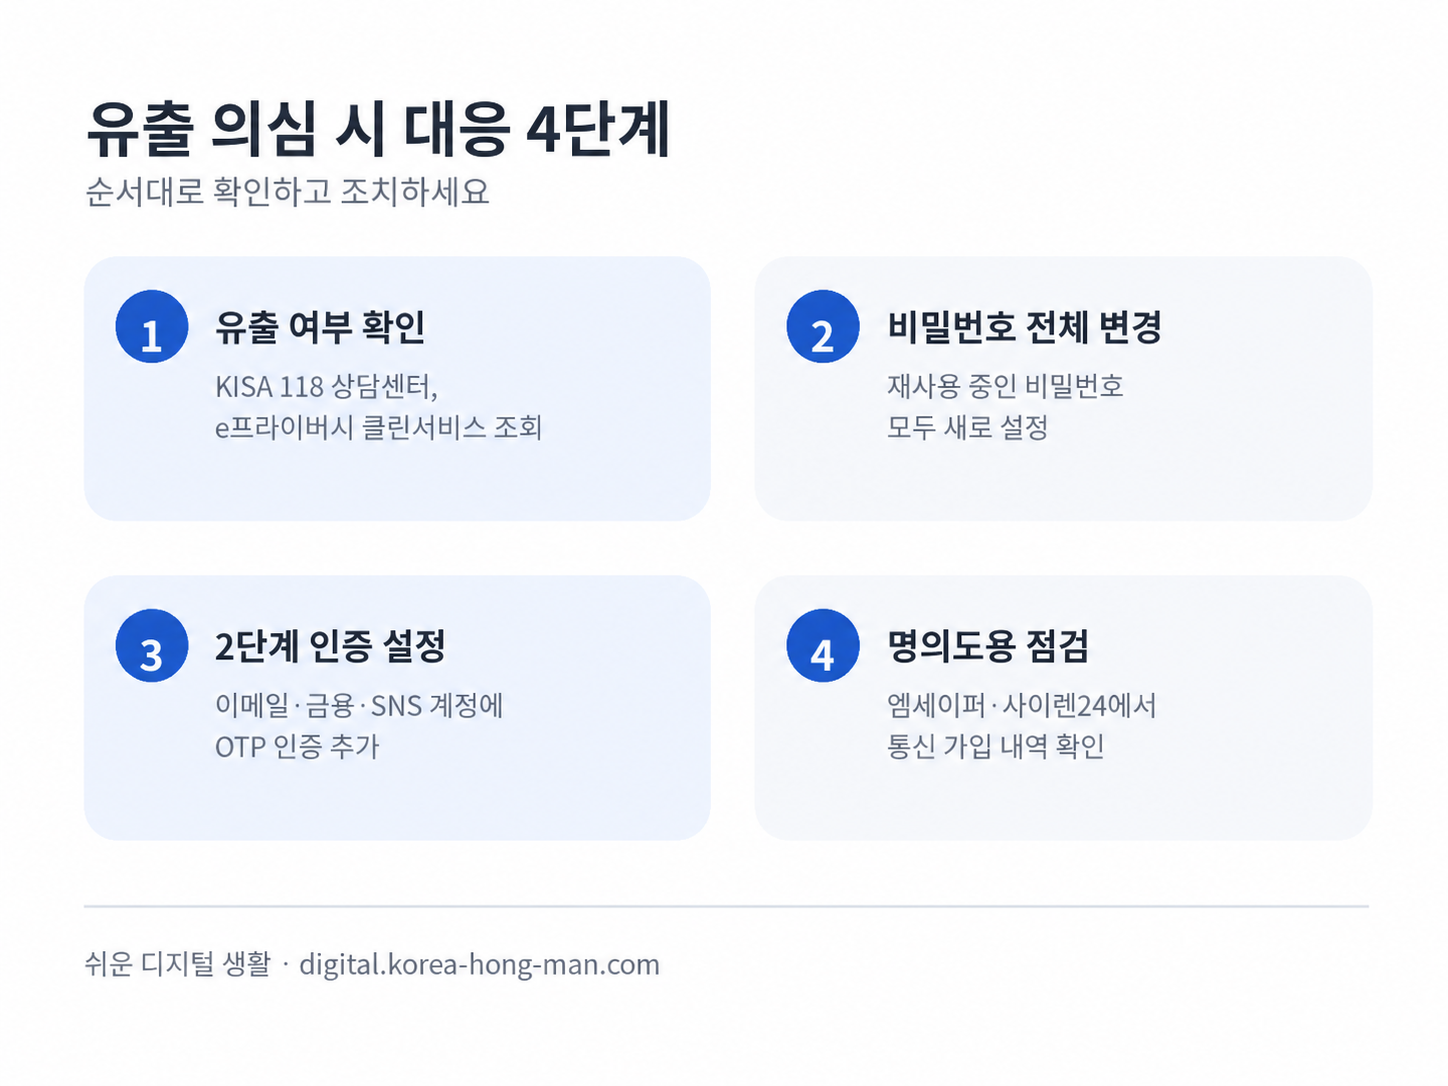Select the 2단계 인증 설정 heading
Image resolution: width=1448 pixels, height=1086 pixels.
pos(330,646)
